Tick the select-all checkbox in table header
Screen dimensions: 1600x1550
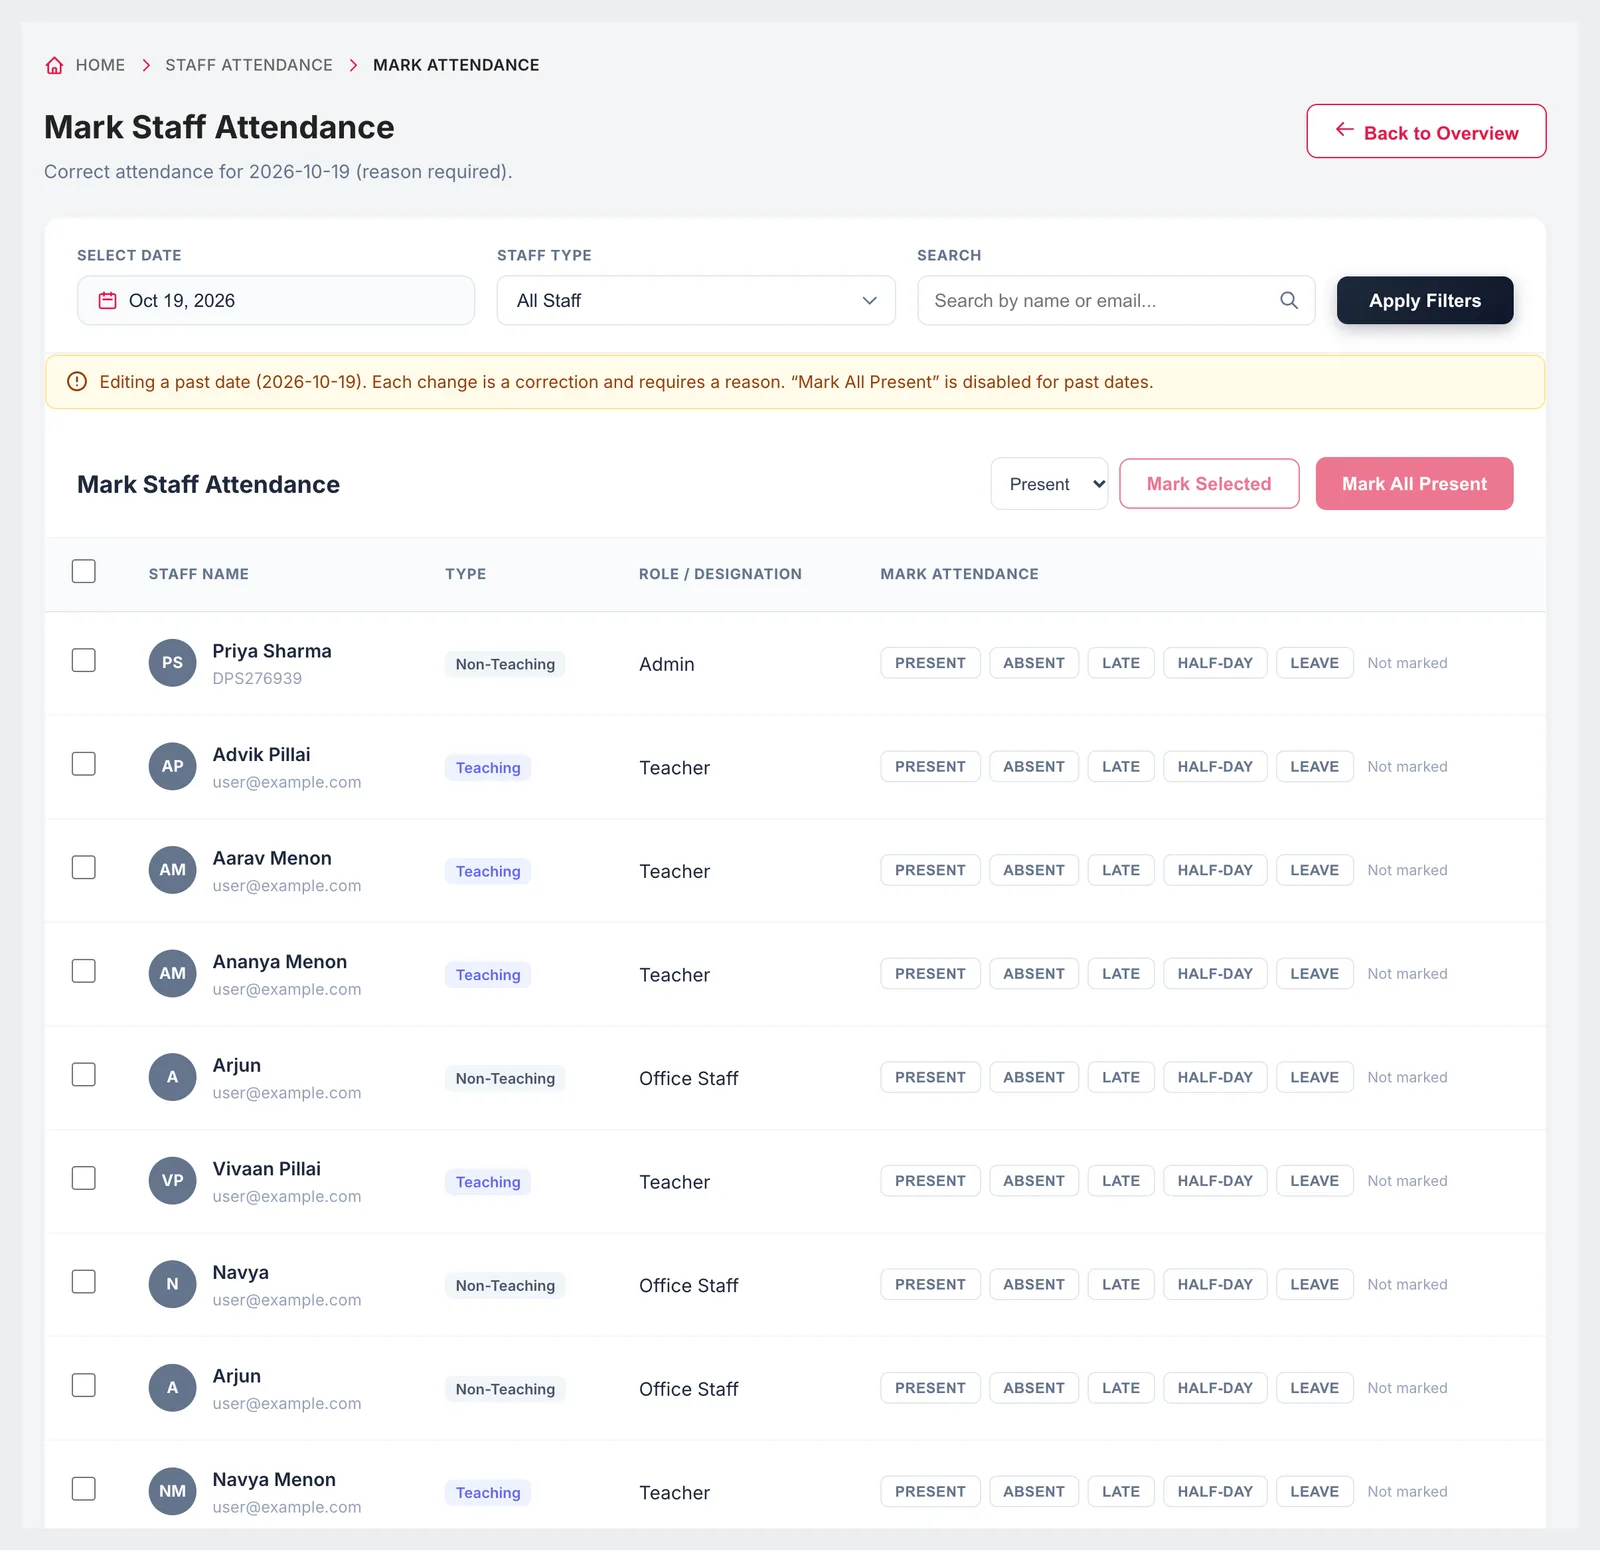pos(84,571)
